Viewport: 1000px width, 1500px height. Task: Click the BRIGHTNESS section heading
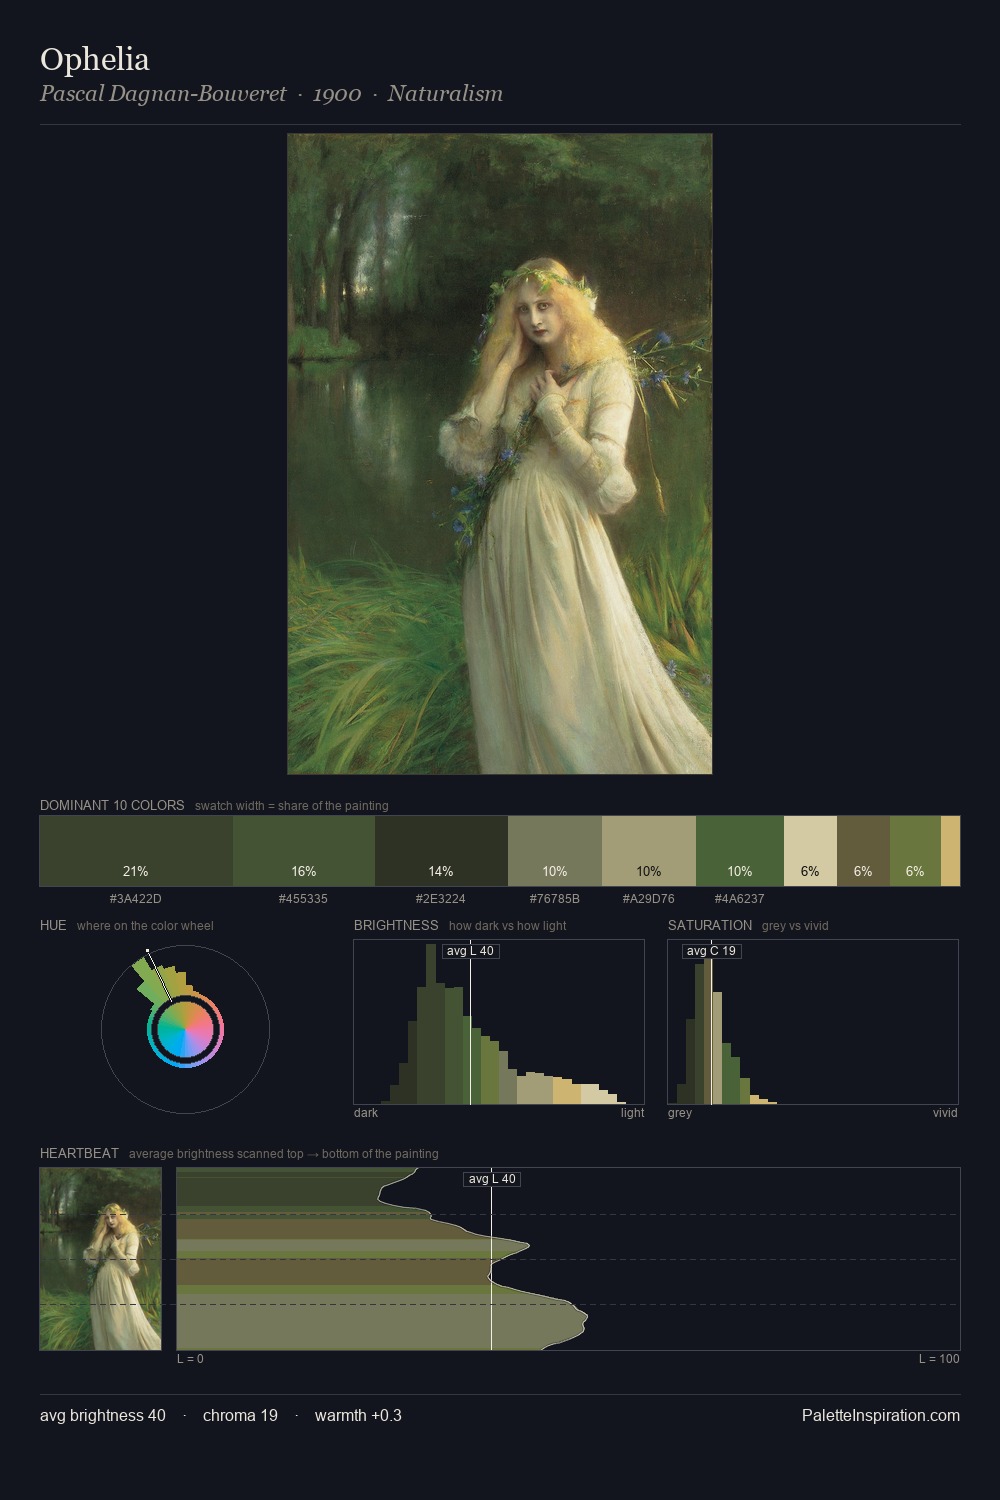396,925
